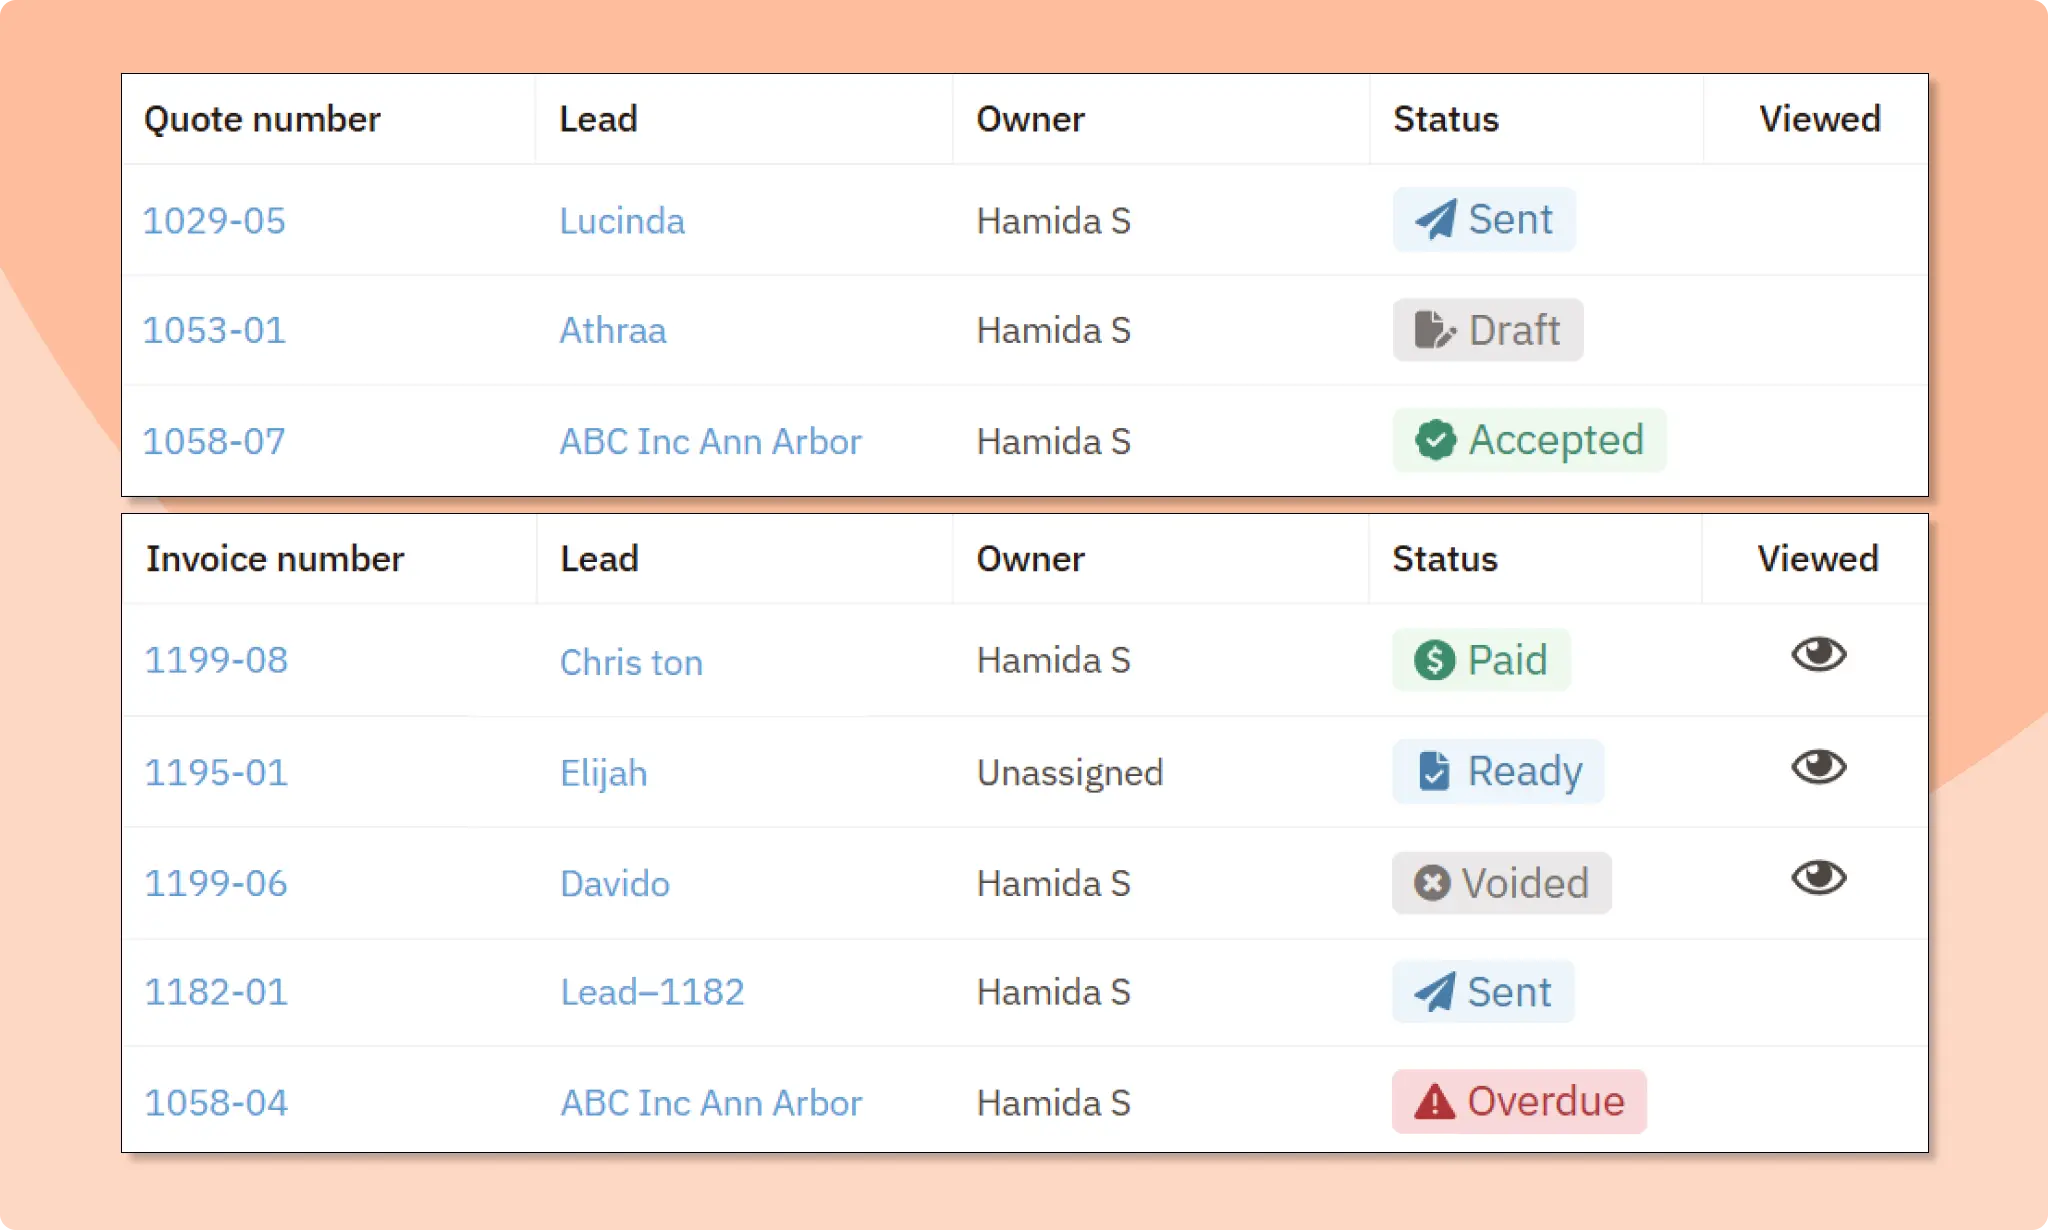Open quote 1058-07 link
This screenshot has height=1230, width=2048.
click(214, 440)
